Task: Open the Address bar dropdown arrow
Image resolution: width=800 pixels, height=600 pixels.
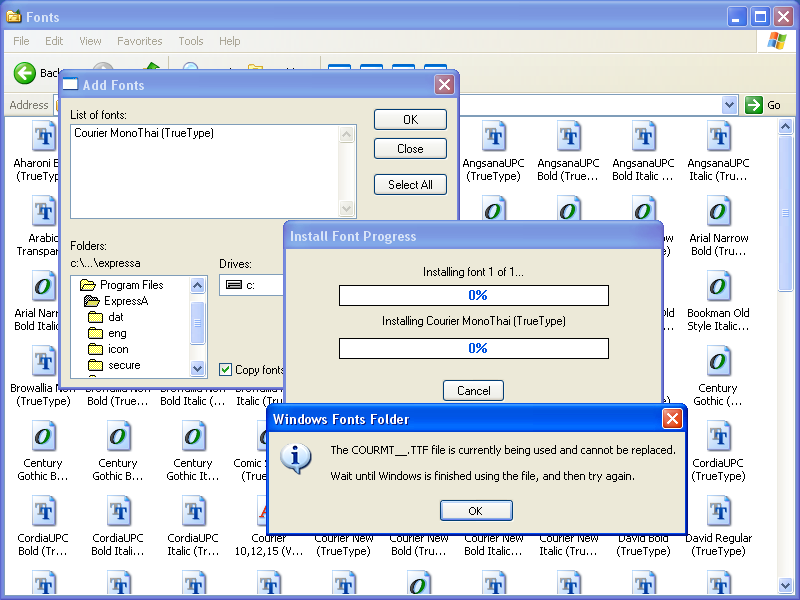Action: coord(729,104)
